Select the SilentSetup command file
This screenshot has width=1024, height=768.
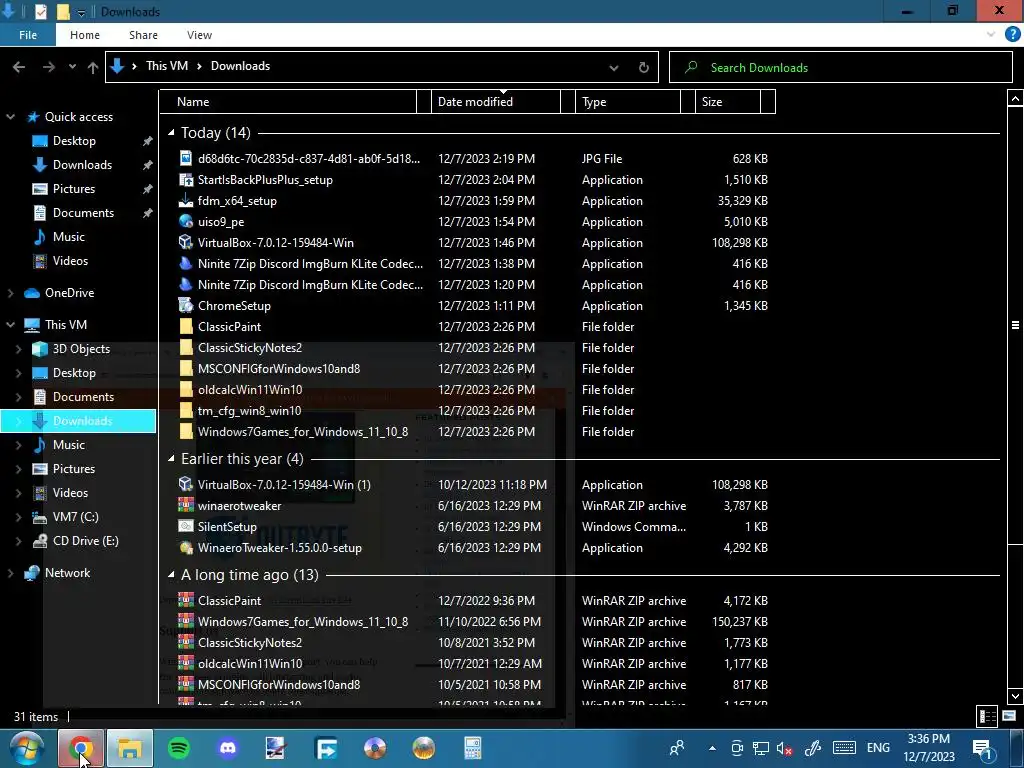pos(227,526)
